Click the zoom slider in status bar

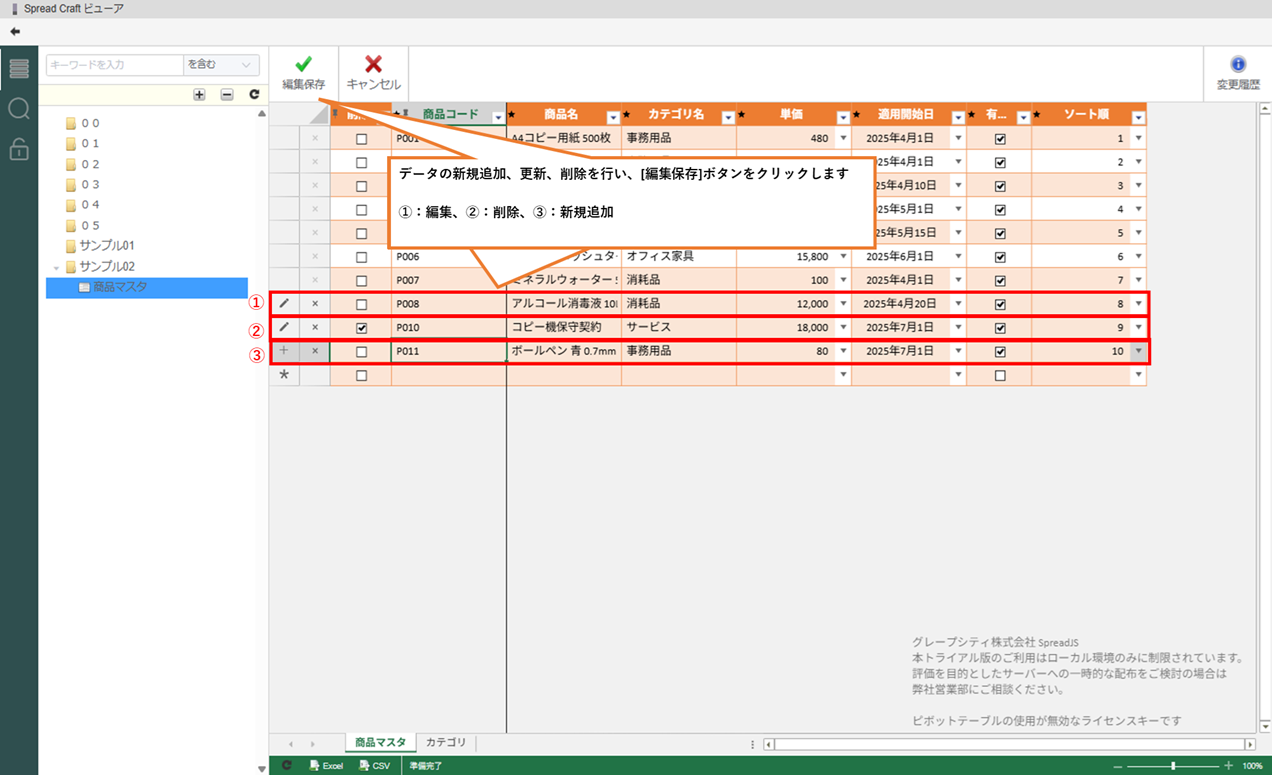coord(1173,765)
